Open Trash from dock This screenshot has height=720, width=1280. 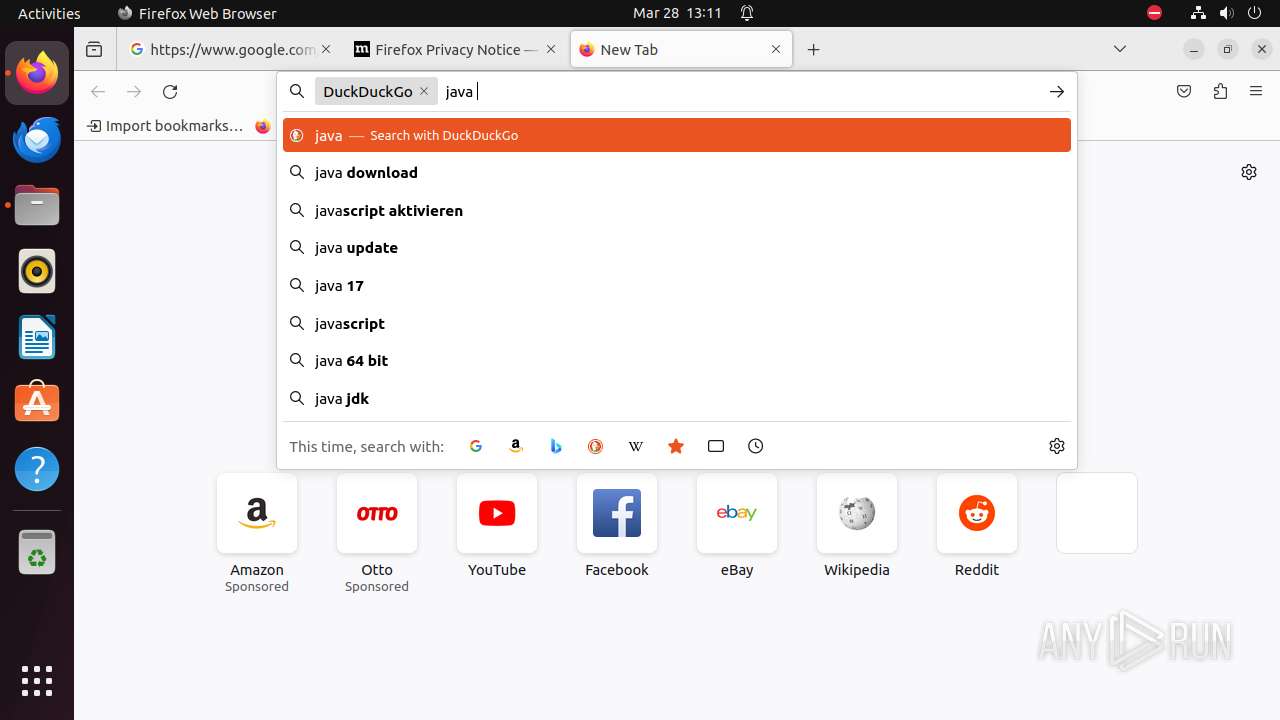coord(37,552)
